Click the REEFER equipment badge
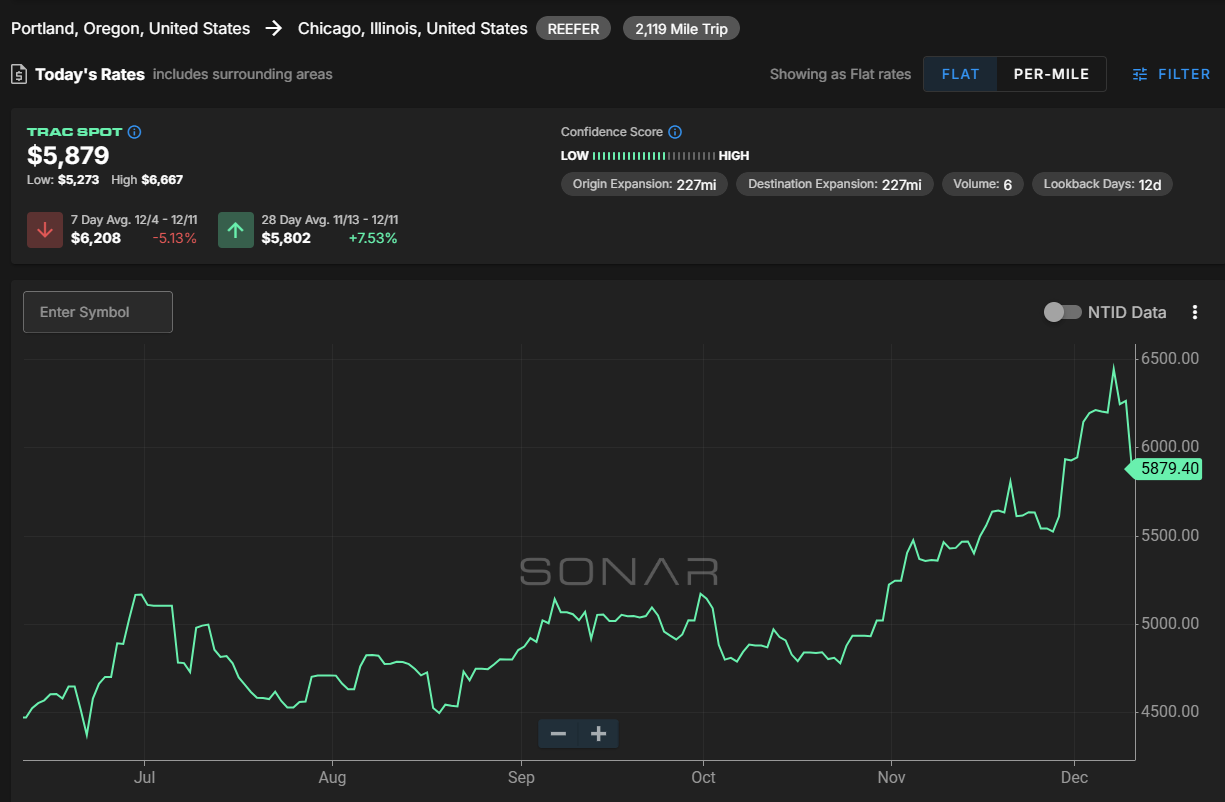The image size is (1225, 802). (574, 29)
